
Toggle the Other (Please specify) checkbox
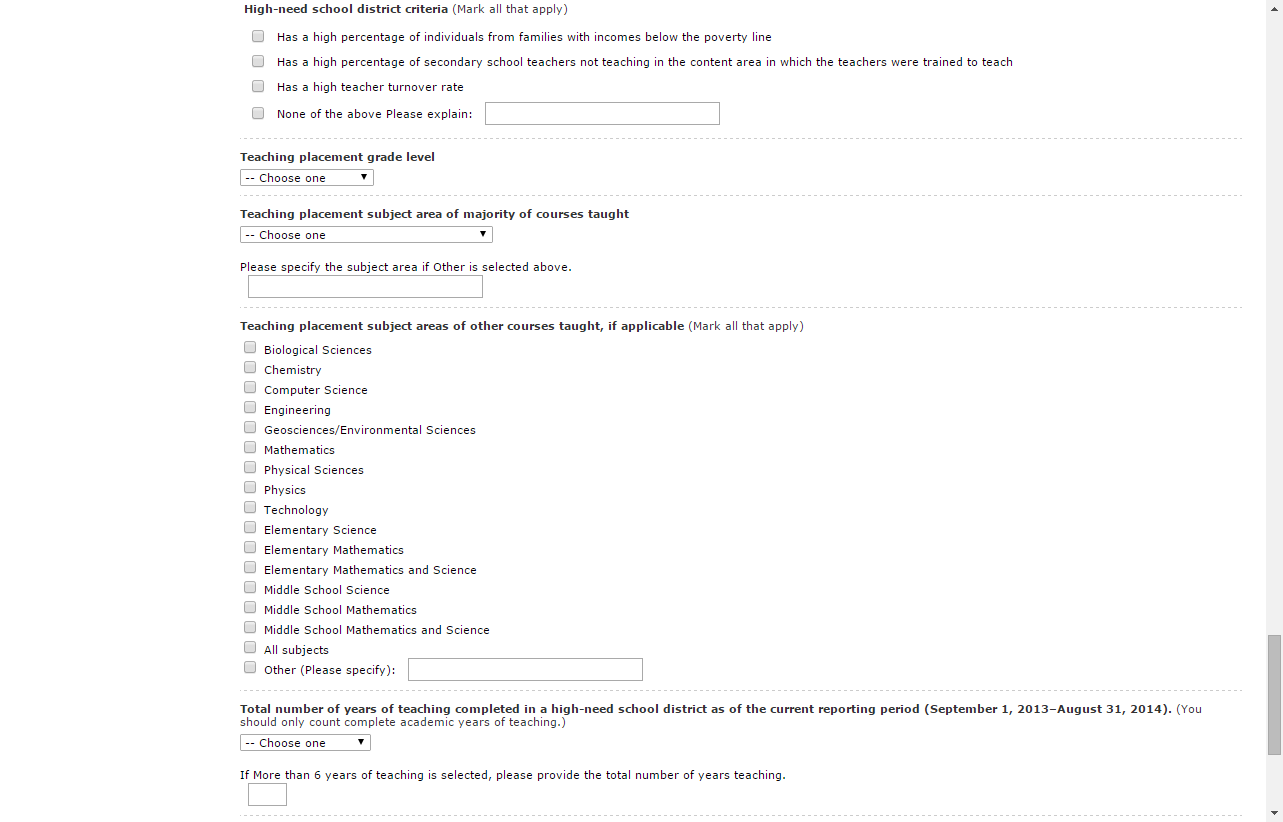click(x=250, y=668)
